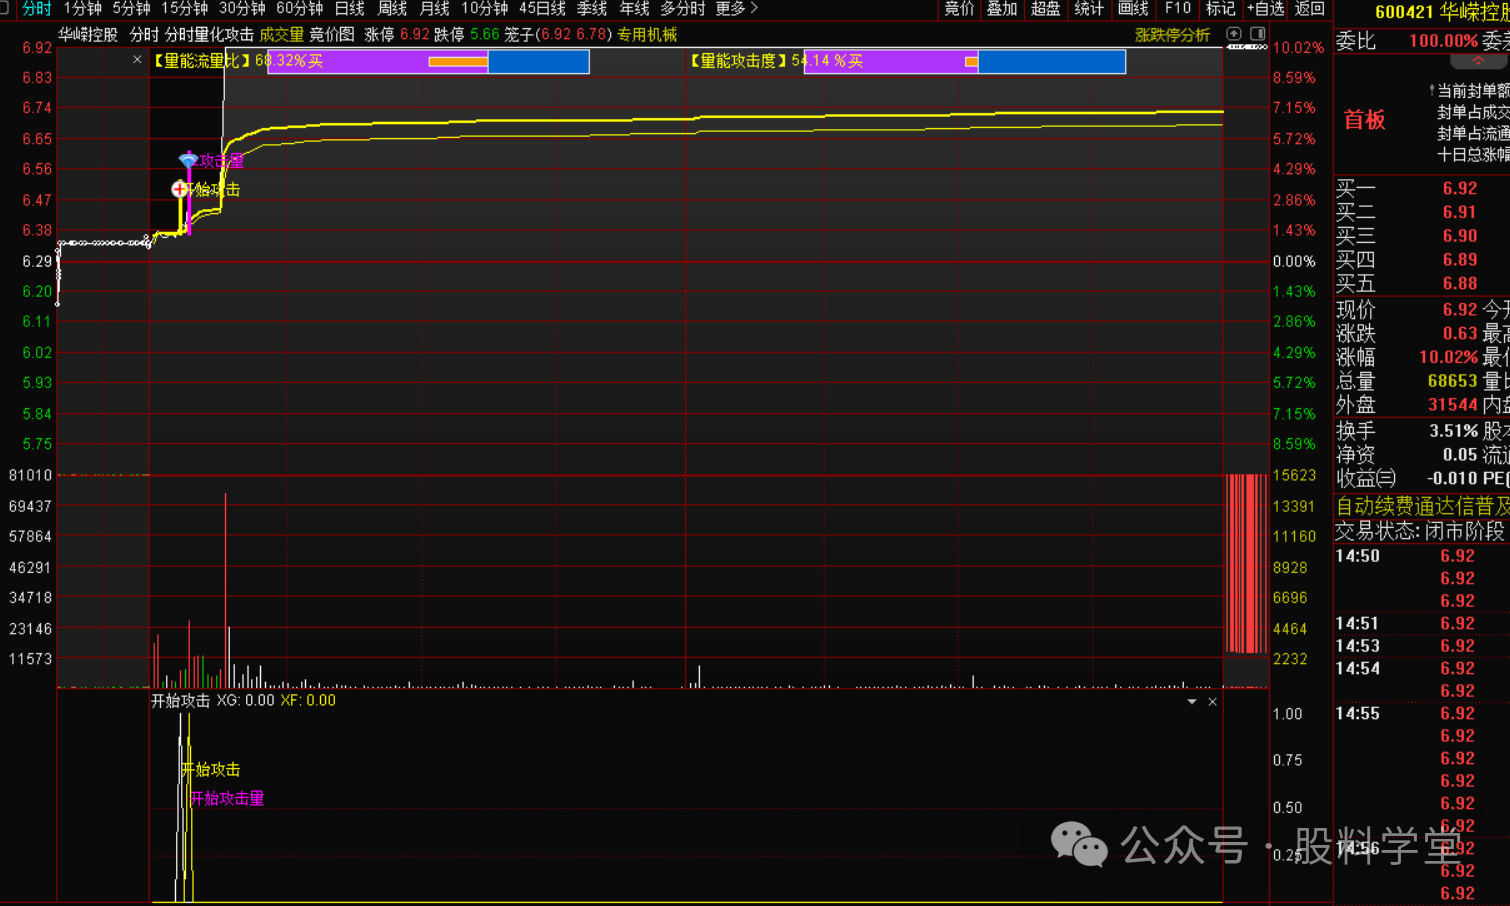Toggle 叠加 overlay mode
This screenshot has width=1510, height=906.
[1001, 9]
